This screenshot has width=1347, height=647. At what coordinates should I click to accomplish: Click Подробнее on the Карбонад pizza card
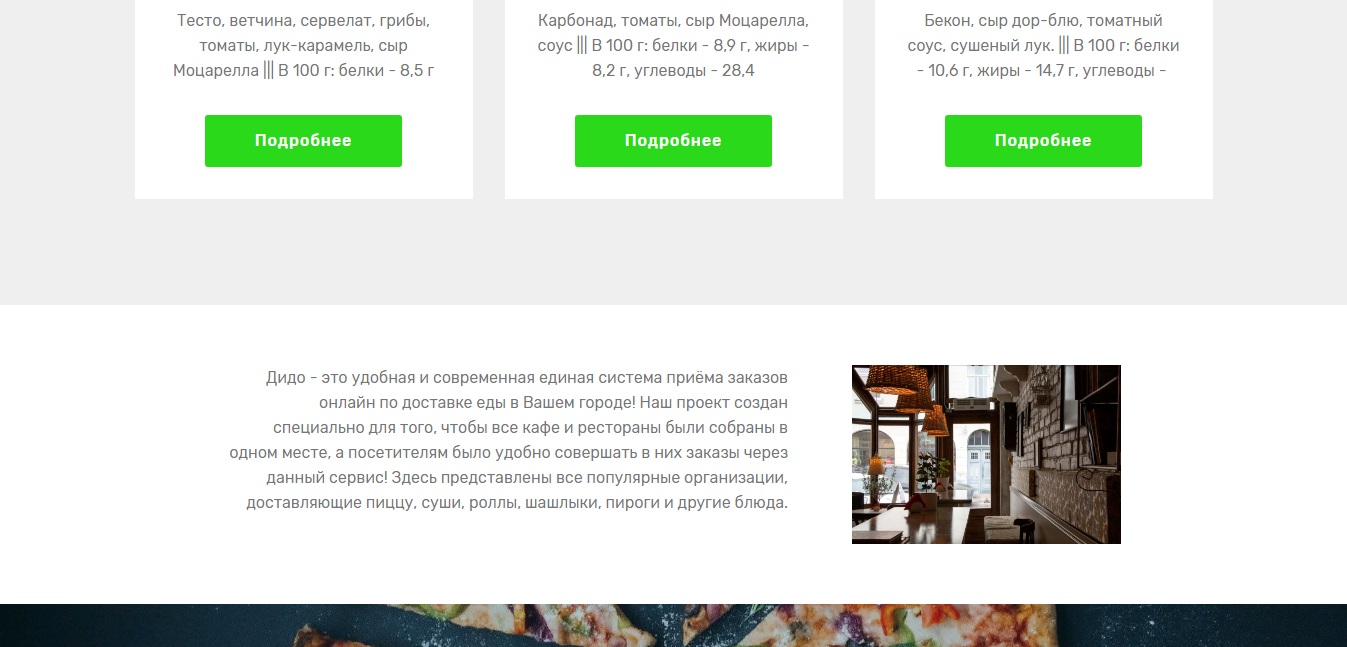click(x=673, y=141)
